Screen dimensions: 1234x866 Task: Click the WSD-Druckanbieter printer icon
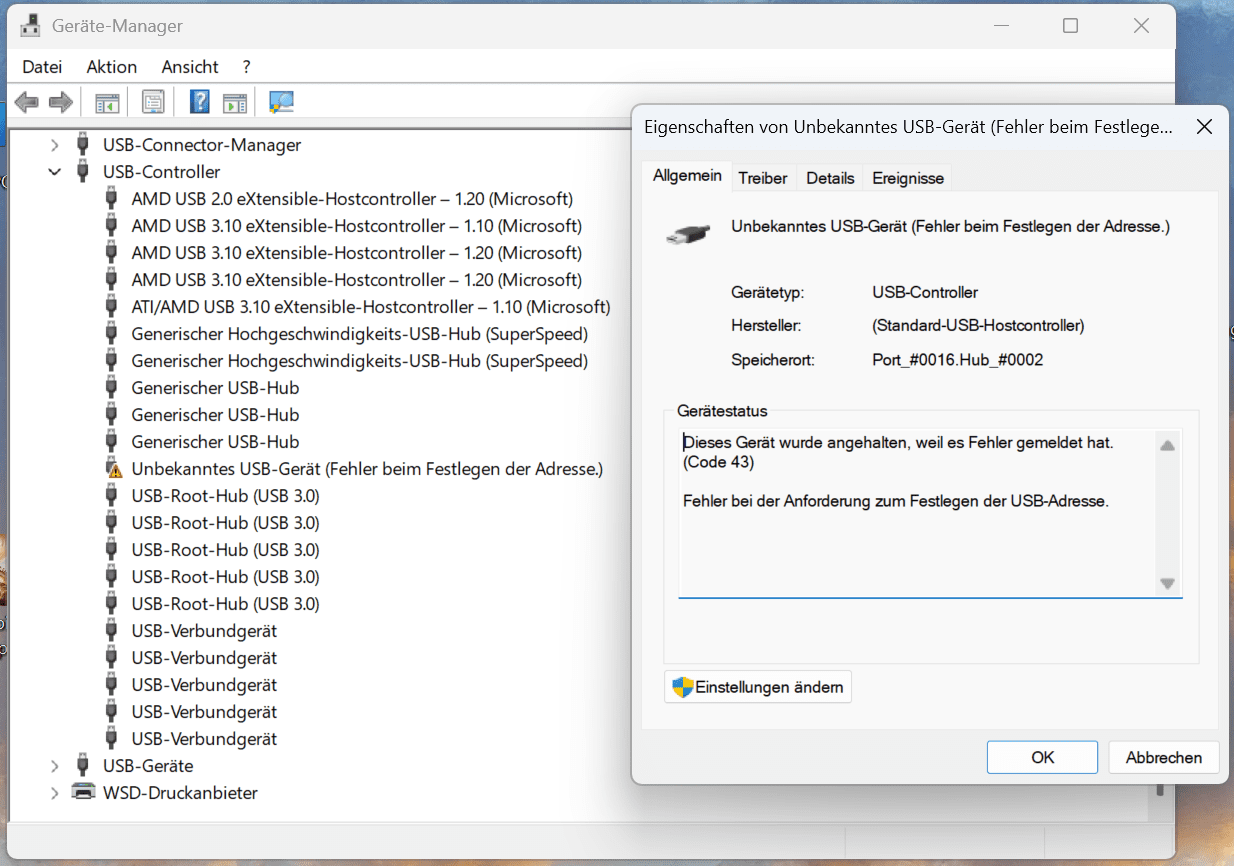tap(84, 793)
